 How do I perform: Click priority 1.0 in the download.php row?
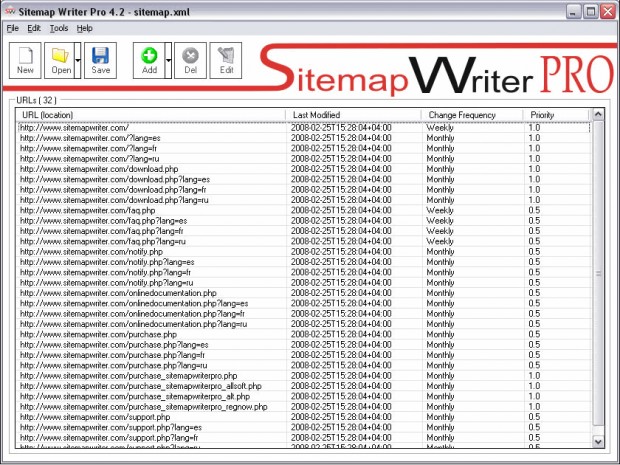click(x=534, y=169)
